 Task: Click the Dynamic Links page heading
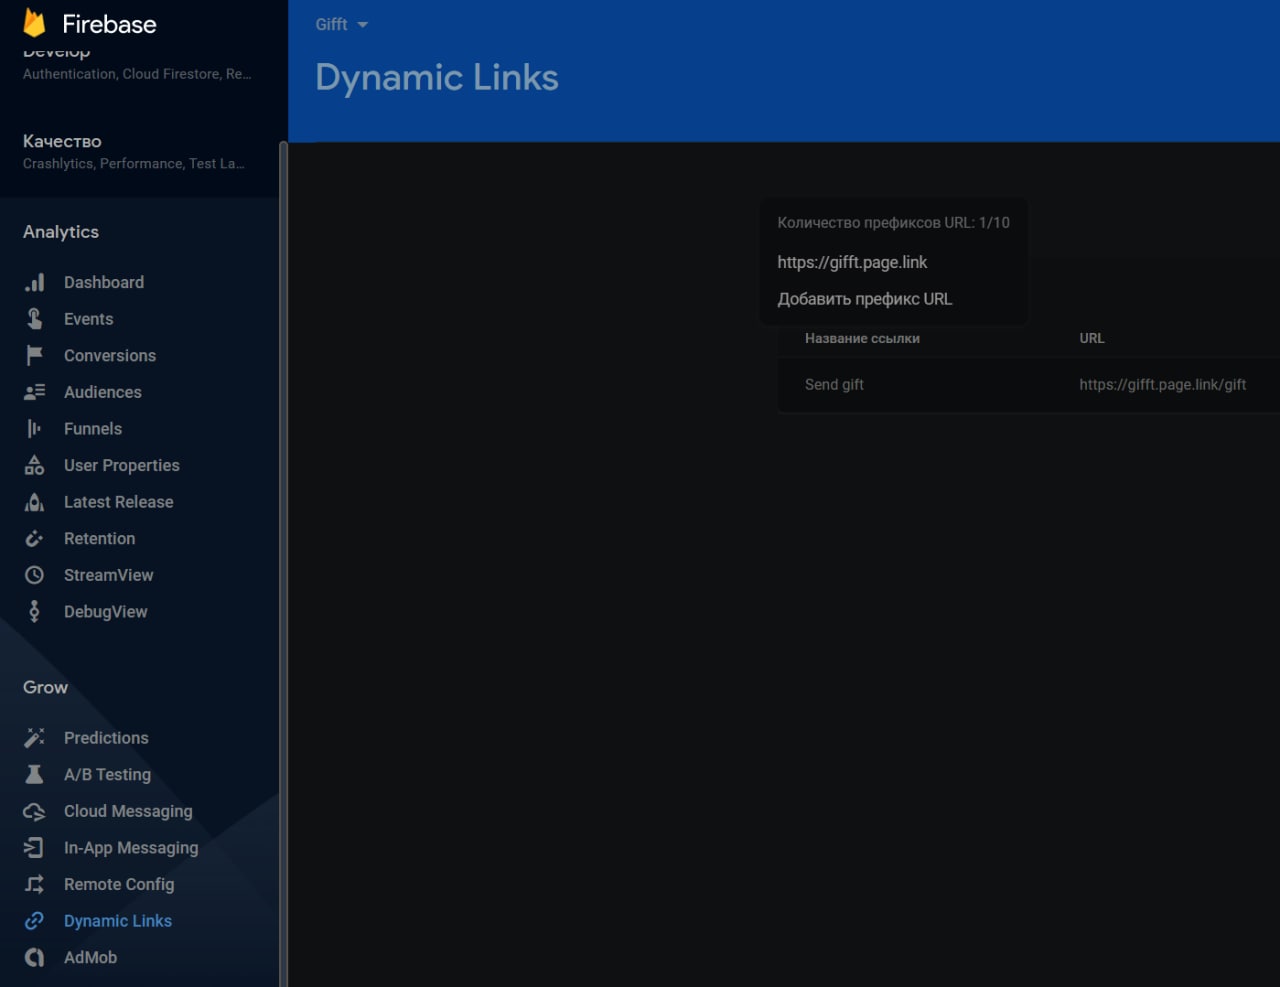pos(437,78)
